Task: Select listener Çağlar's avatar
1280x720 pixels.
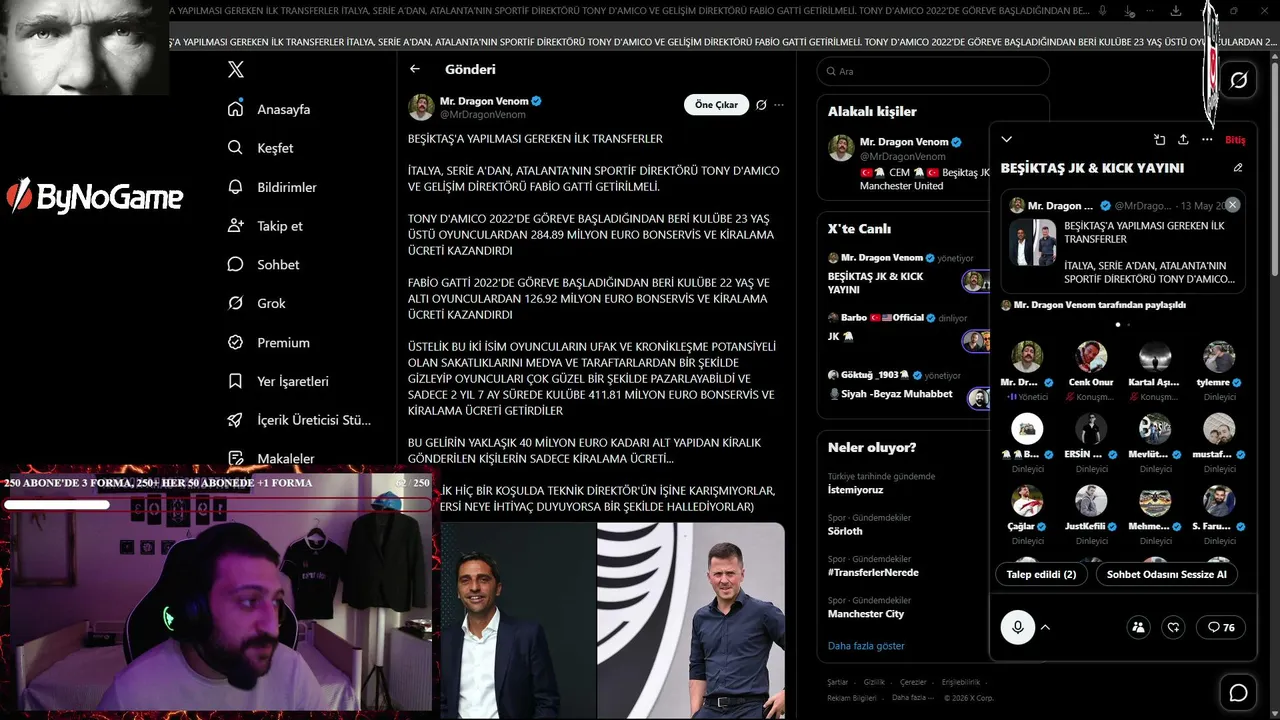Action: (x=1027, y=501)
